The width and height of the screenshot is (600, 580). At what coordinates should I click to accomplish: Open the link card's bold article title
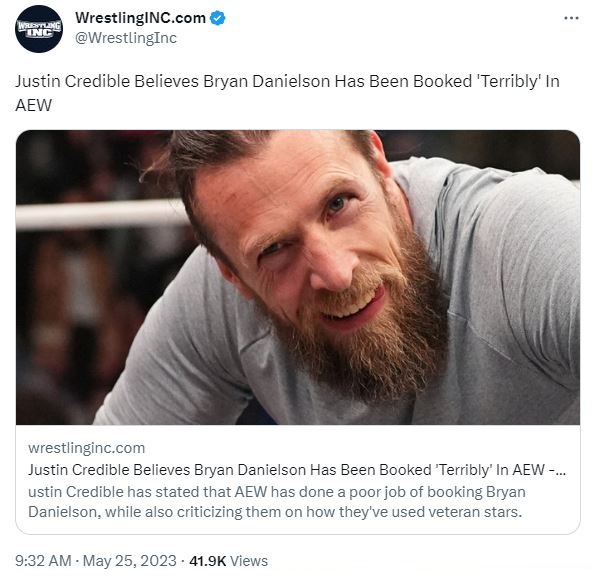pyautogui.click(x=297, y=470)
